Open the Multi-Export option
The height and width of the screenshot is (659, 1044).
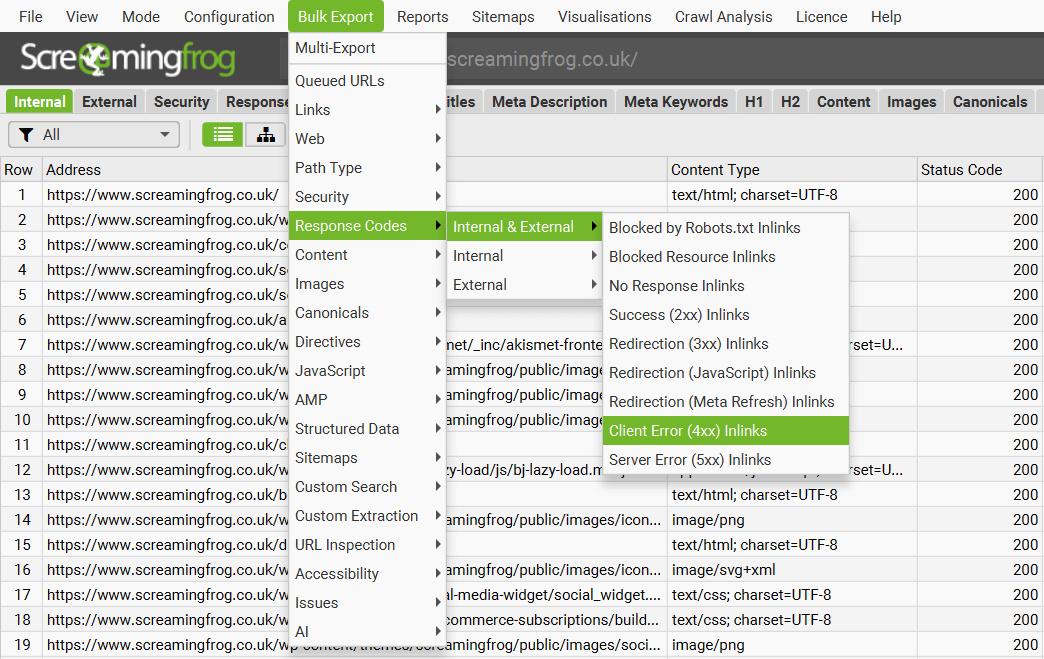pos(335,48)
